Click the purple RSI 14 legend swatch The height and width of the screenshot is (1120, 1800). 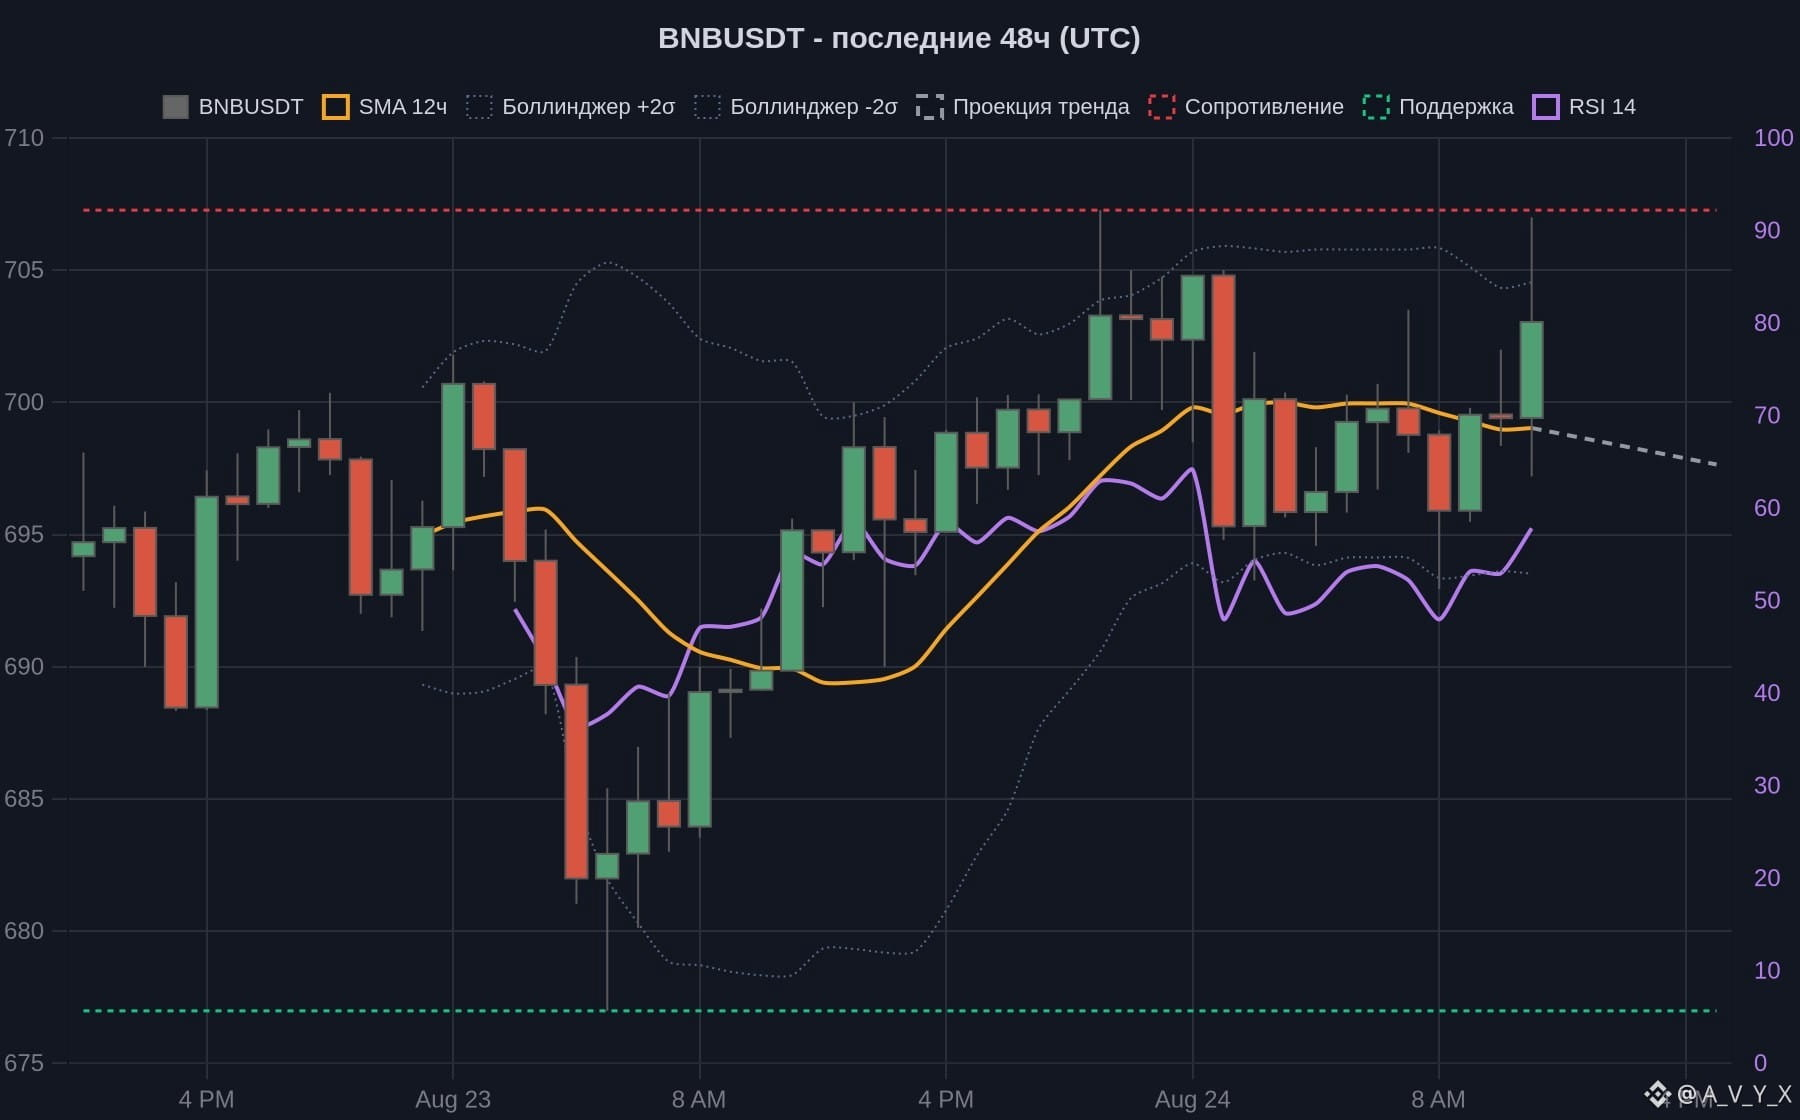click(1546, 107)
